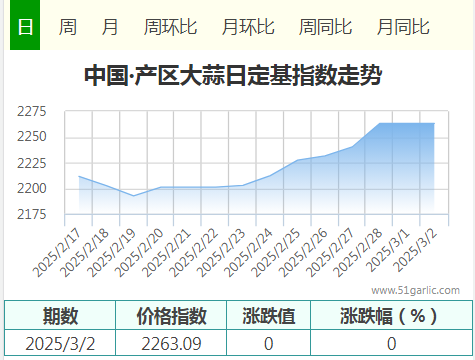Open the 周环比 tab
475x360 pixels.
click(x=170, y=27)
